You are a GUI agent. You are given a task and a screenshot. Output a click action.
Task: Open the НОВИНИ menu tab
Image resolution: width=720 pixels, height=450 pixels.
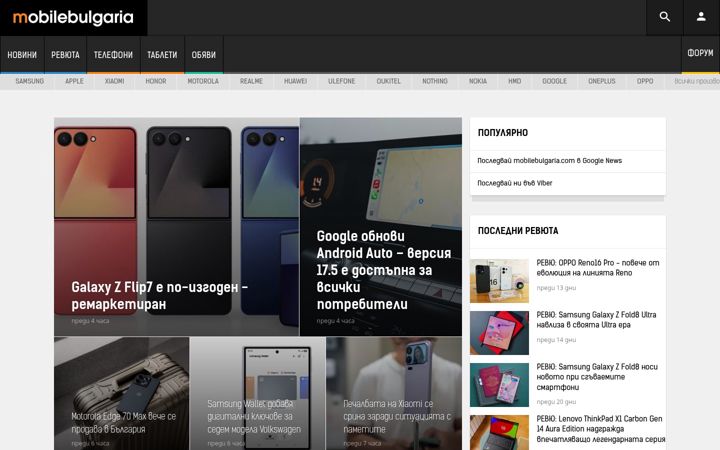coord(22,55)
